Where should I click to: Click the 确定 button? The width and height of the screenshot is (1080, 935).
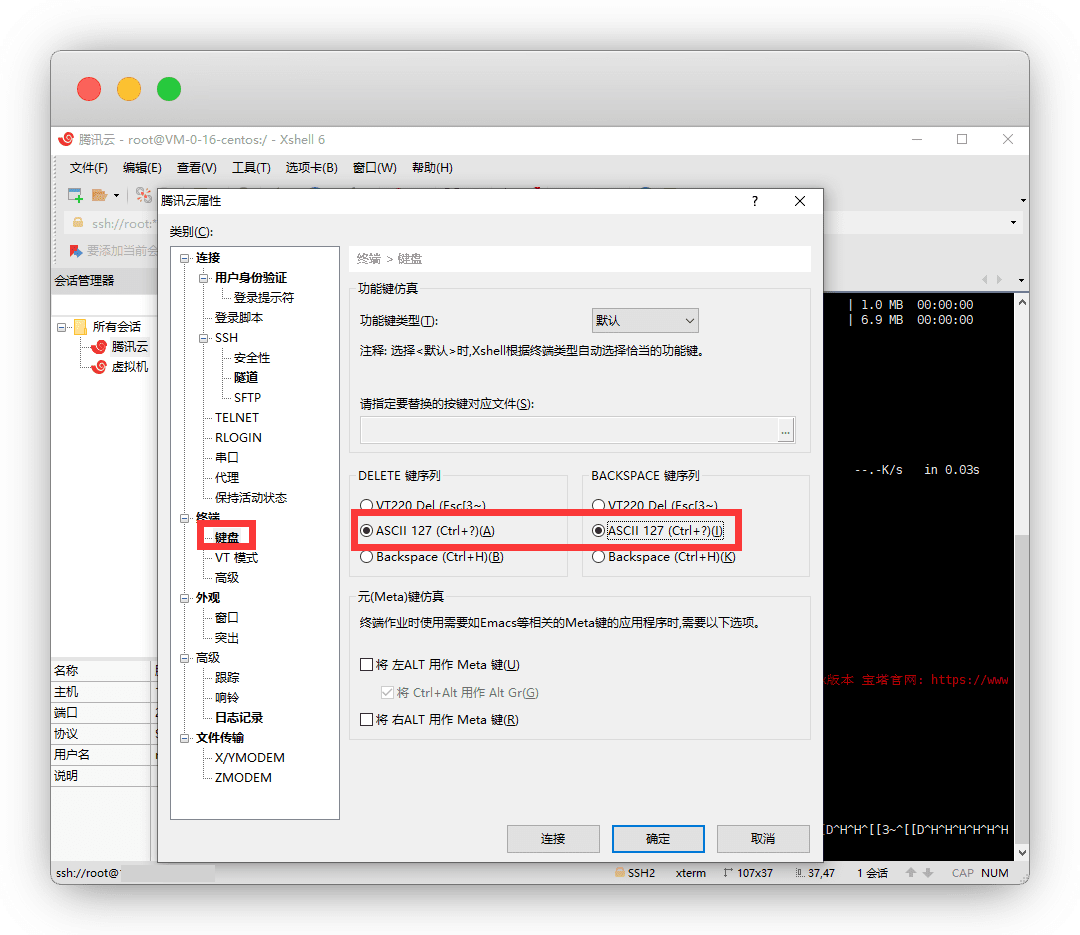(658, 839)
